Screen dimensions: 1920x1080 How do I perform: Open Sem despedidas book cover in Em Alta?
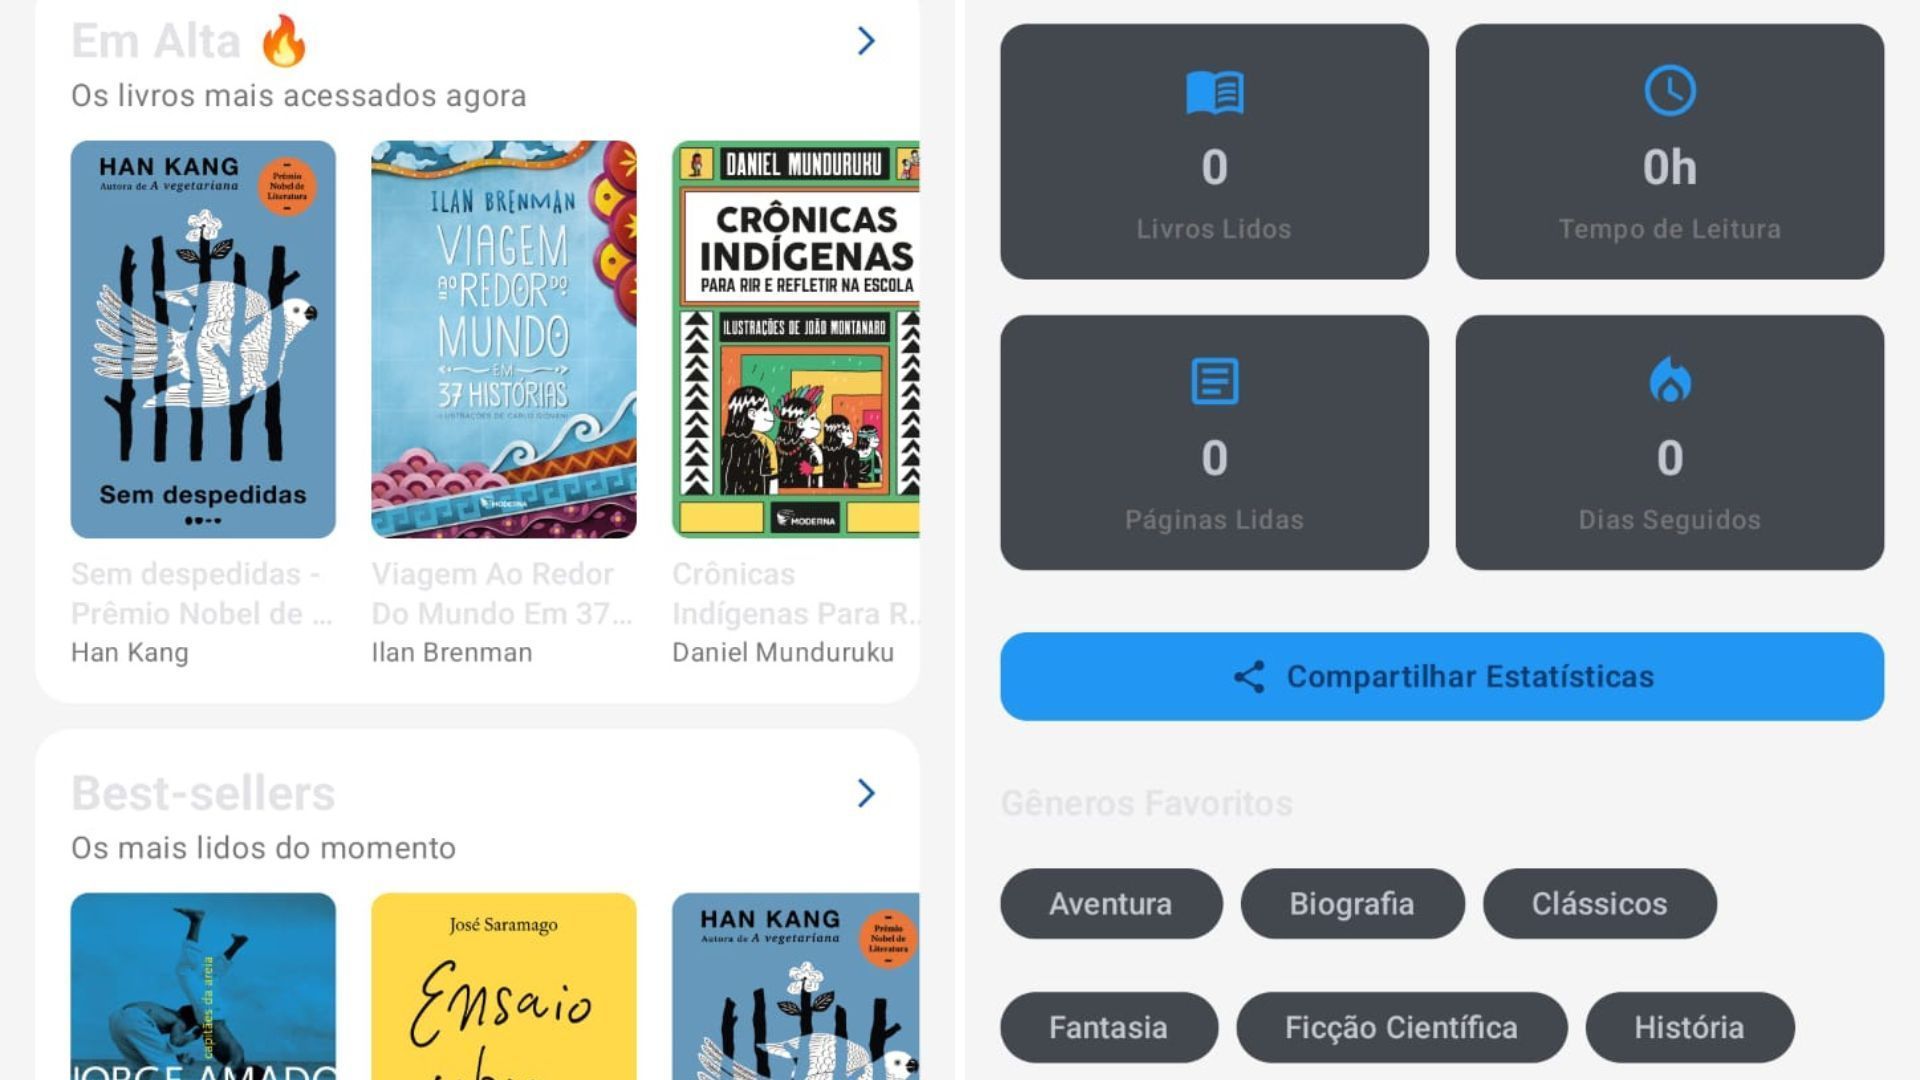[x=203, y=339]
